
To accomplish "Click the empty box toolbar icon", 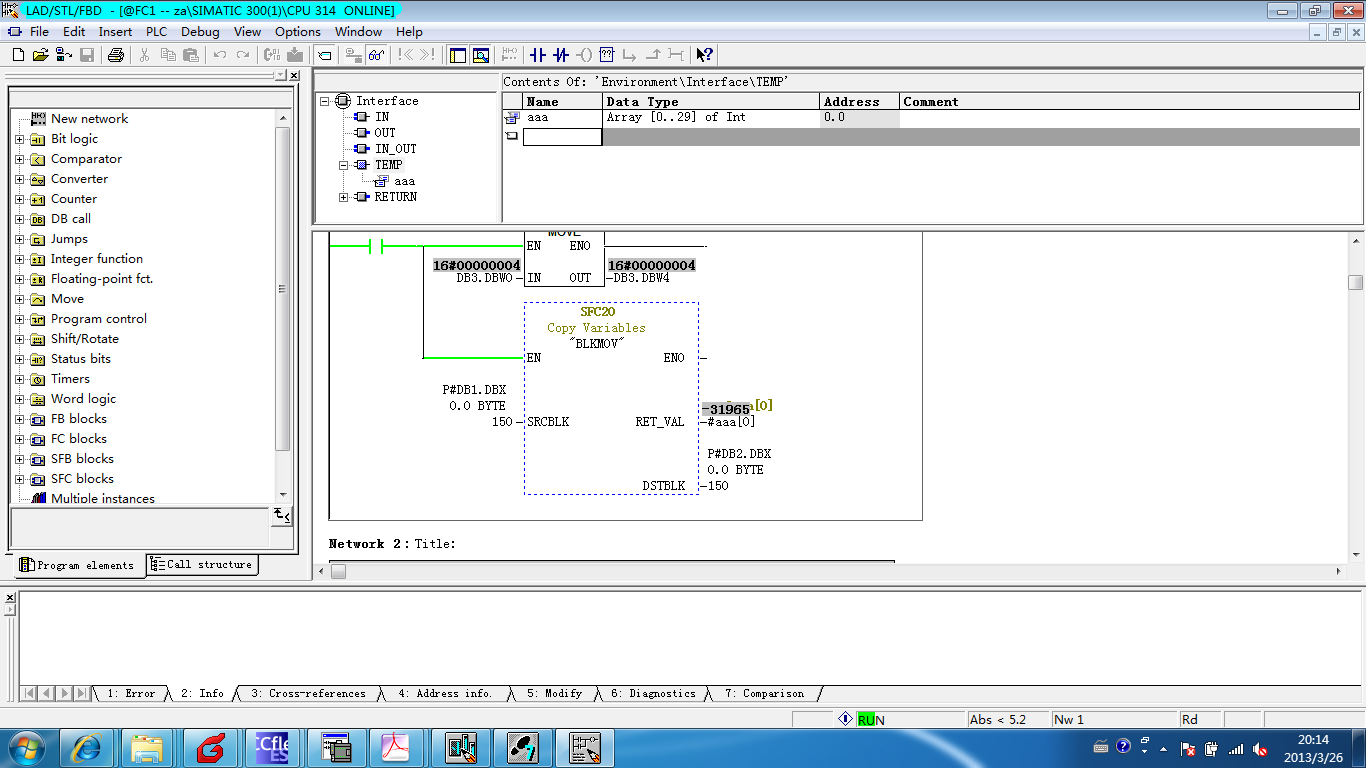I will tap(607, 55).
